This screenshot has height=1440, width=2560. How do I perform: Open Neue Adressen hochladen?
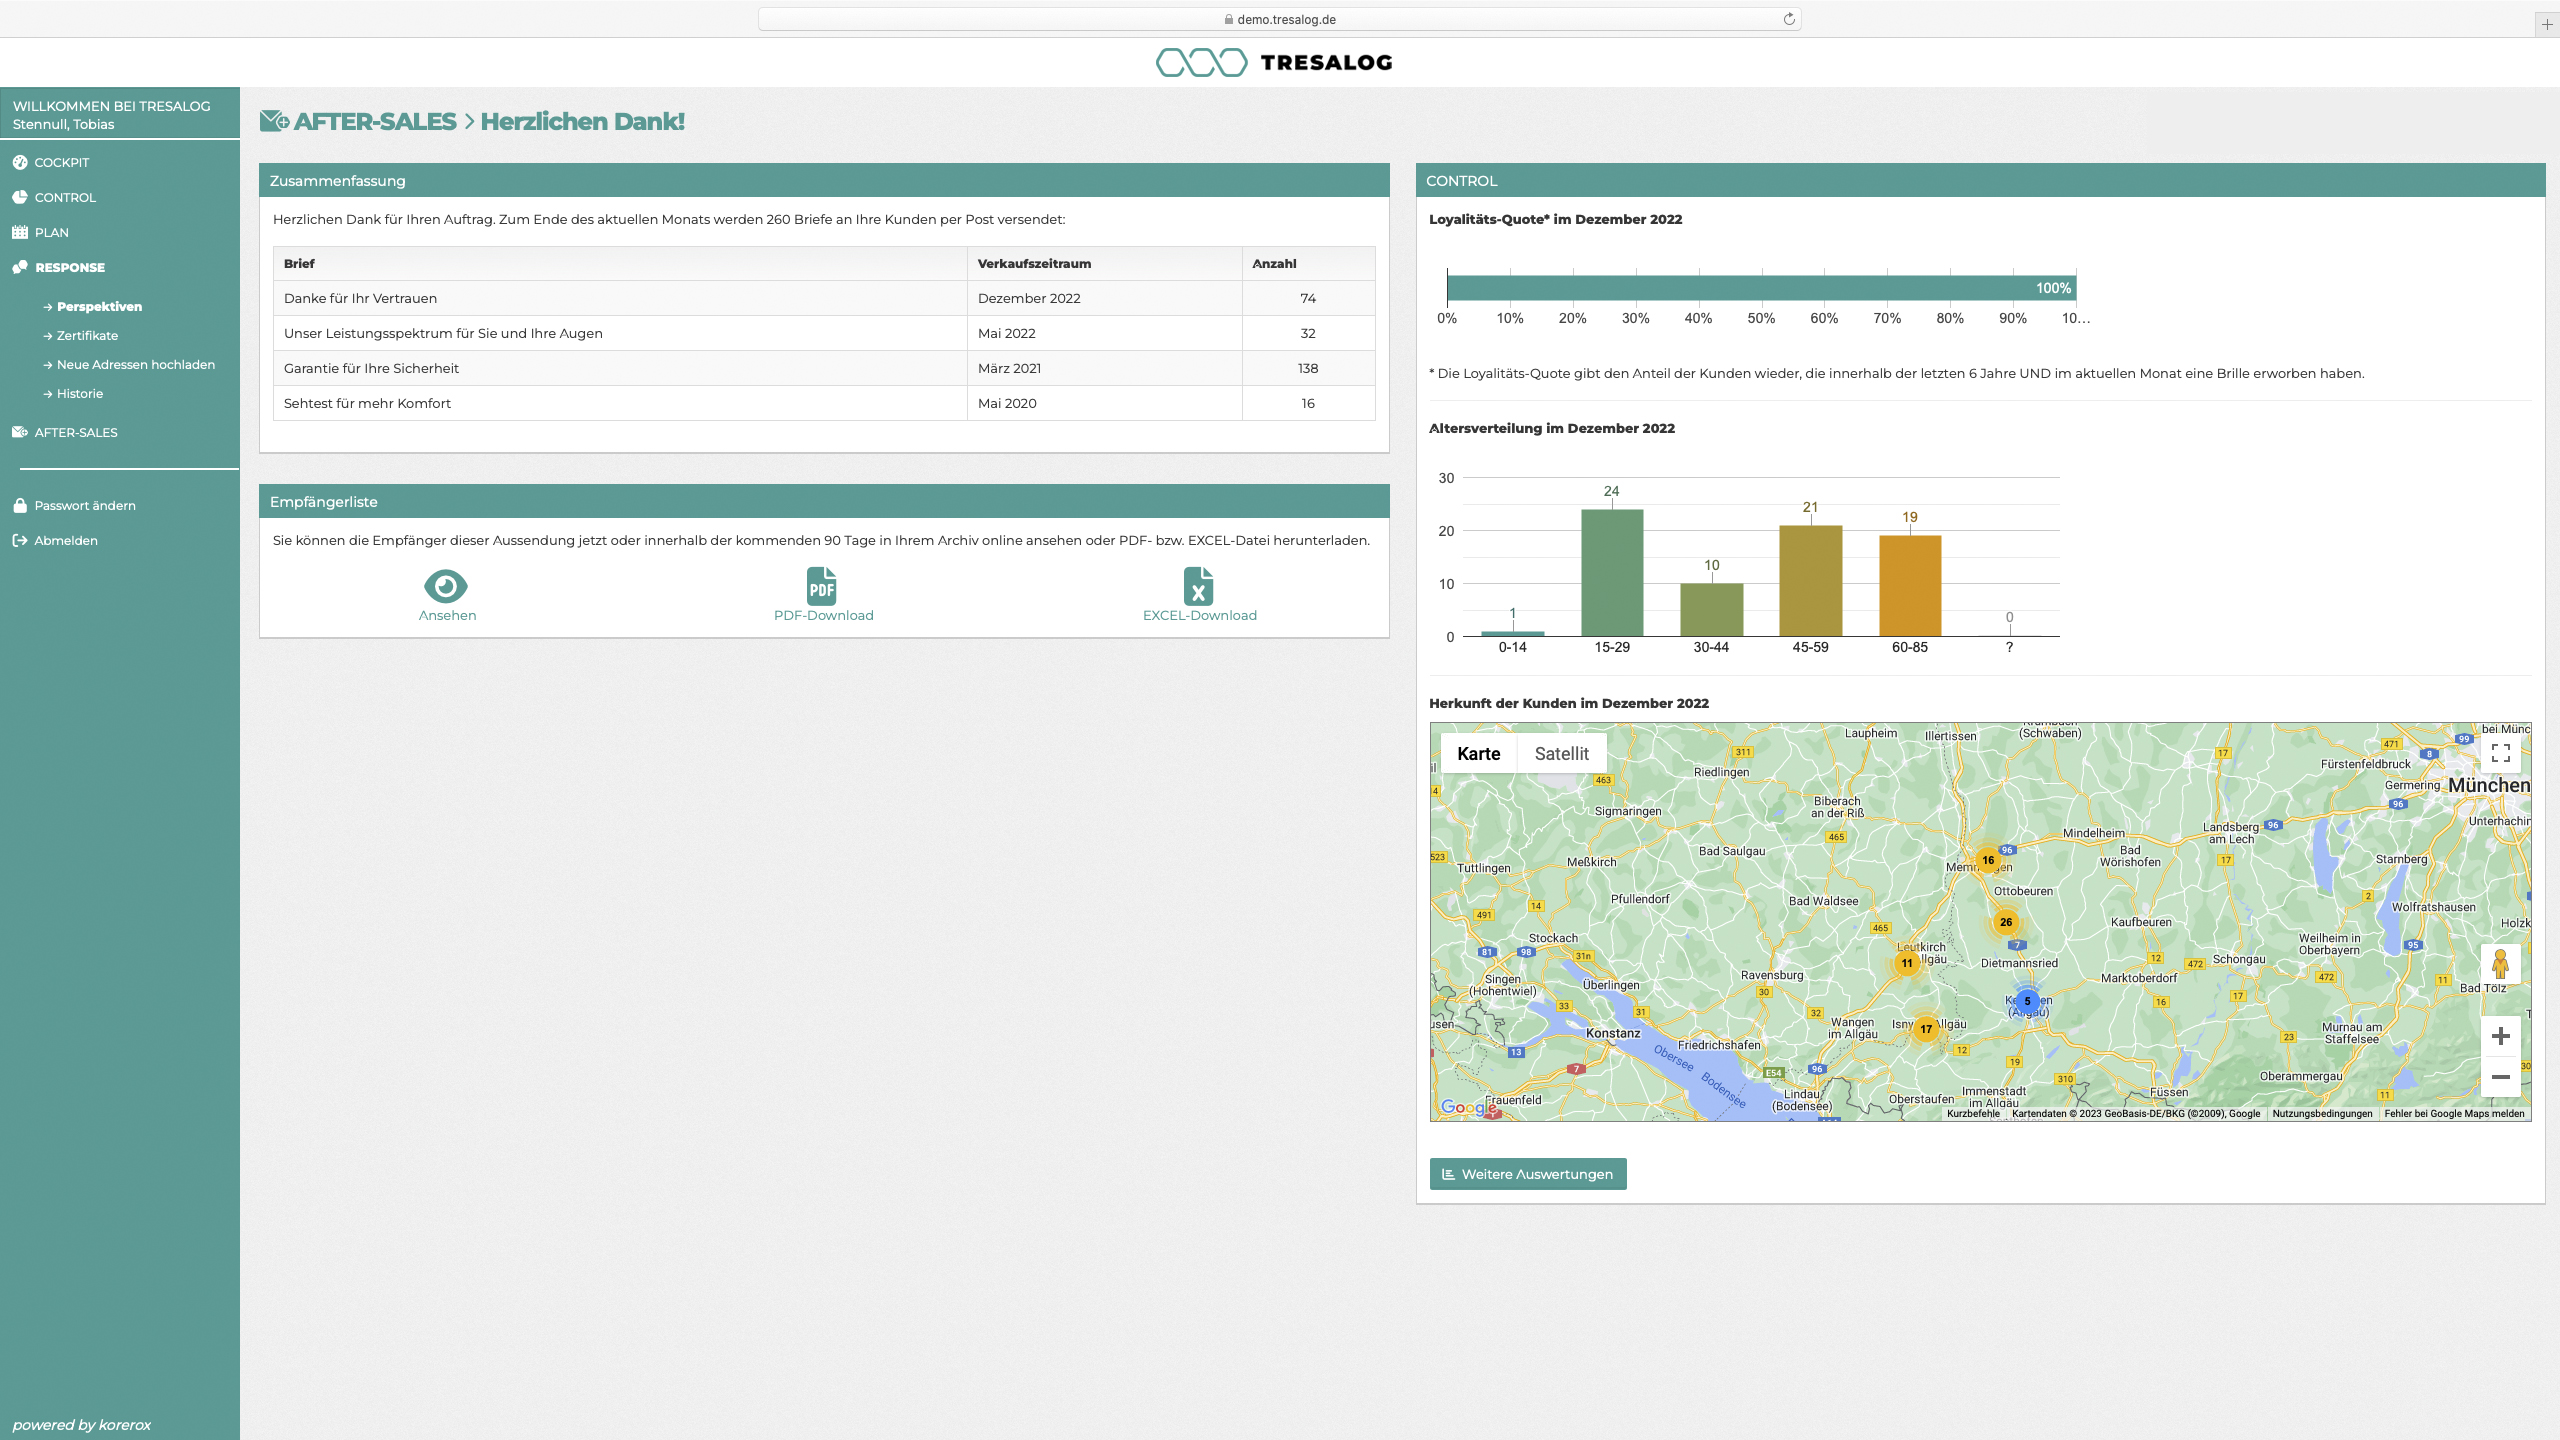pyautogui.click(x=135, y=364)
